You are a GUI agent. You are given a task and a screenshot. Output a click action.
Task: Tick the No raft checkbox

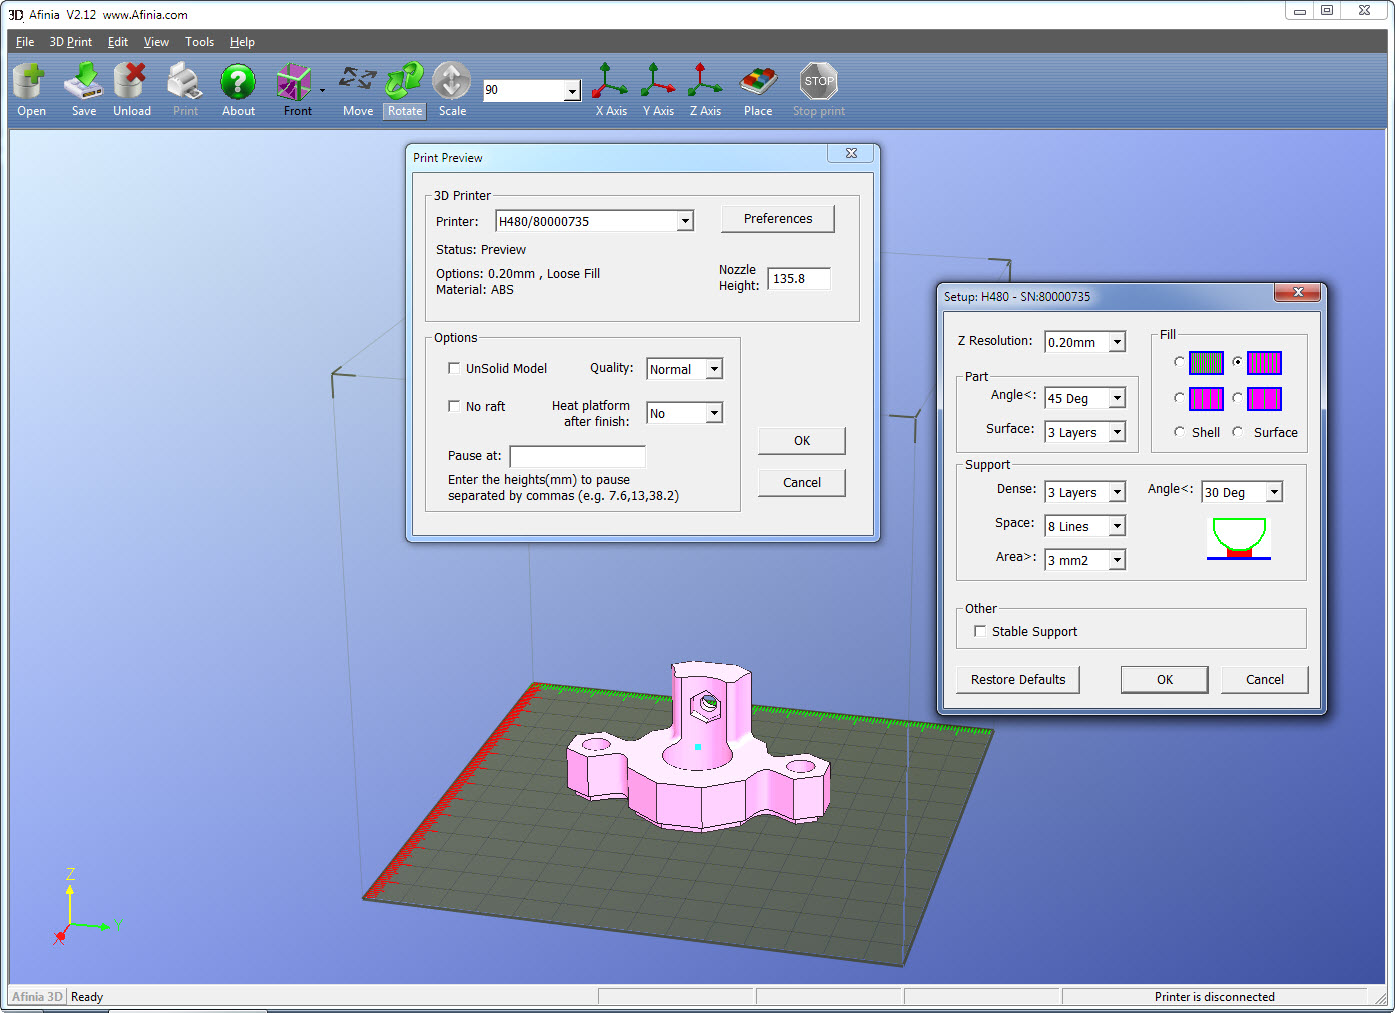[x=454, y=406]
